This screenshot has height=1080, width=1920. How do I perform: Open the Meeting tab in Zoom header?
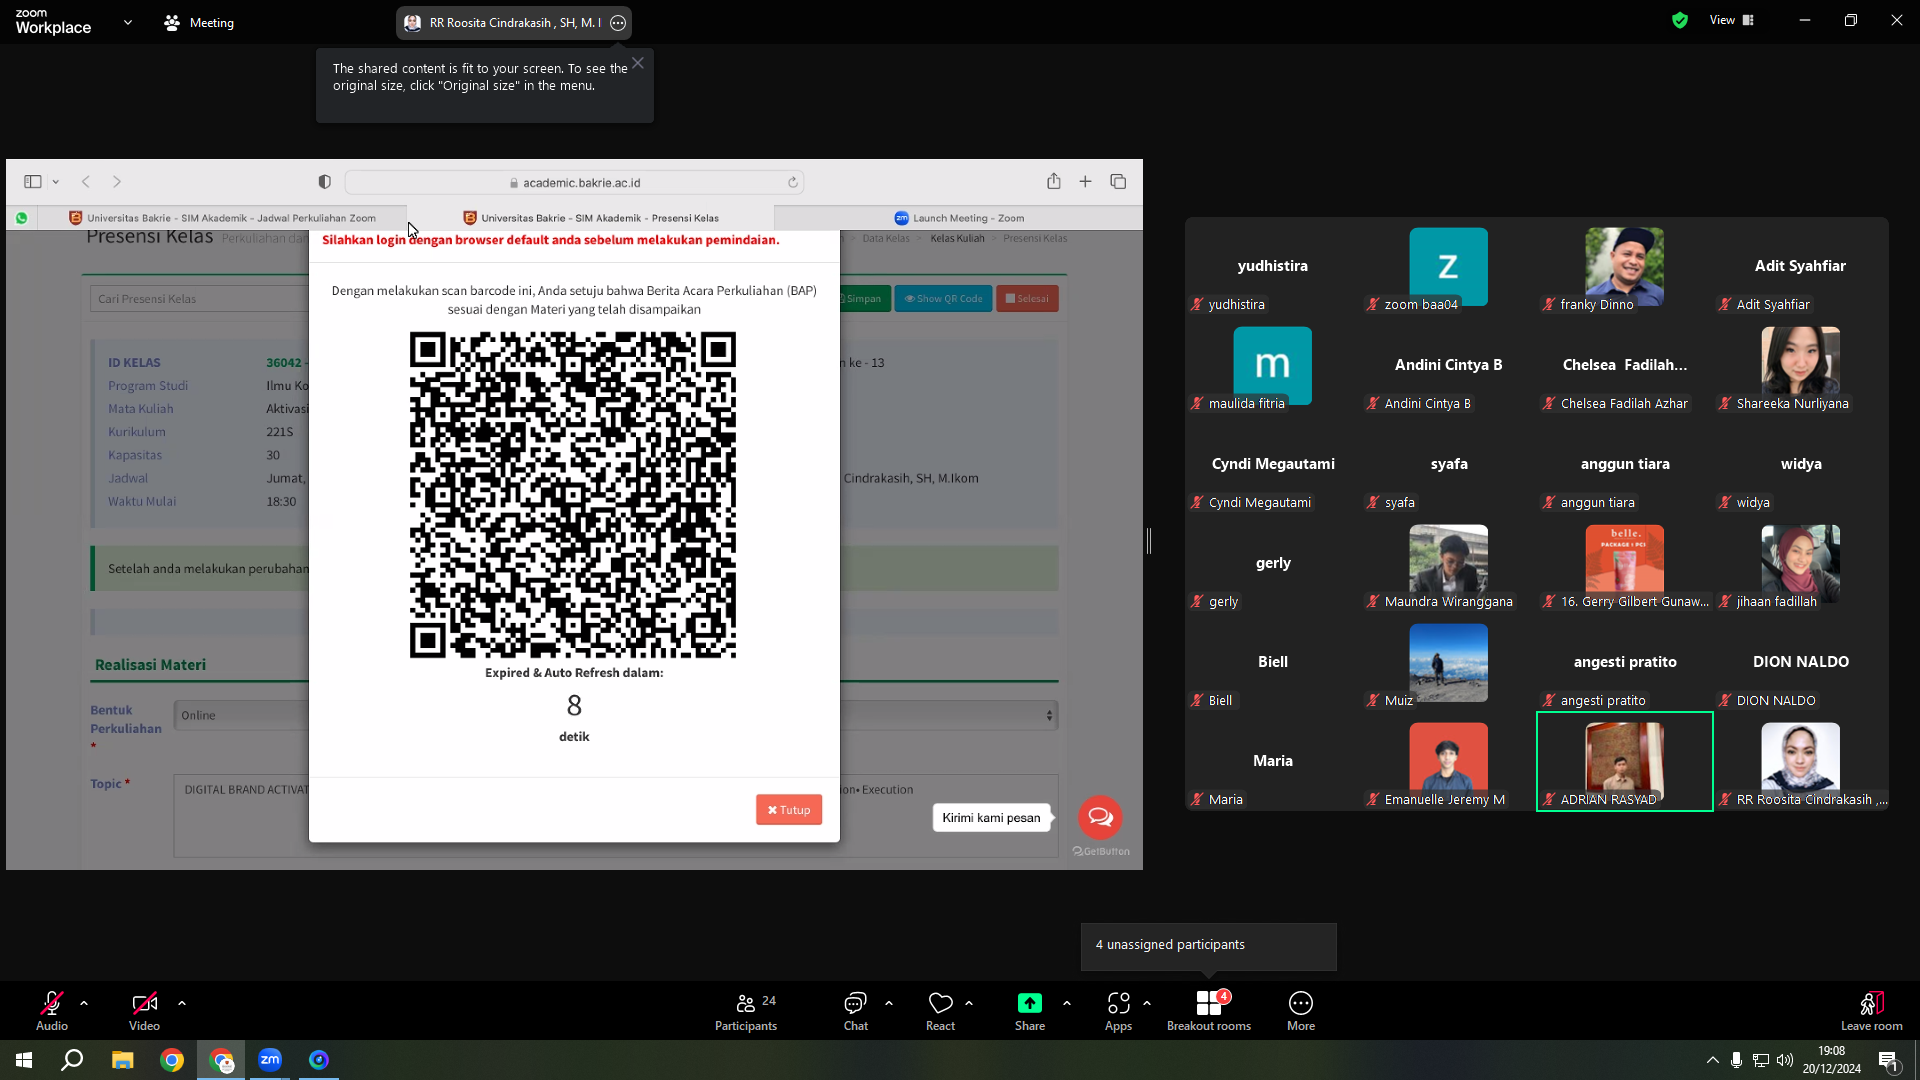pos(199,23)
